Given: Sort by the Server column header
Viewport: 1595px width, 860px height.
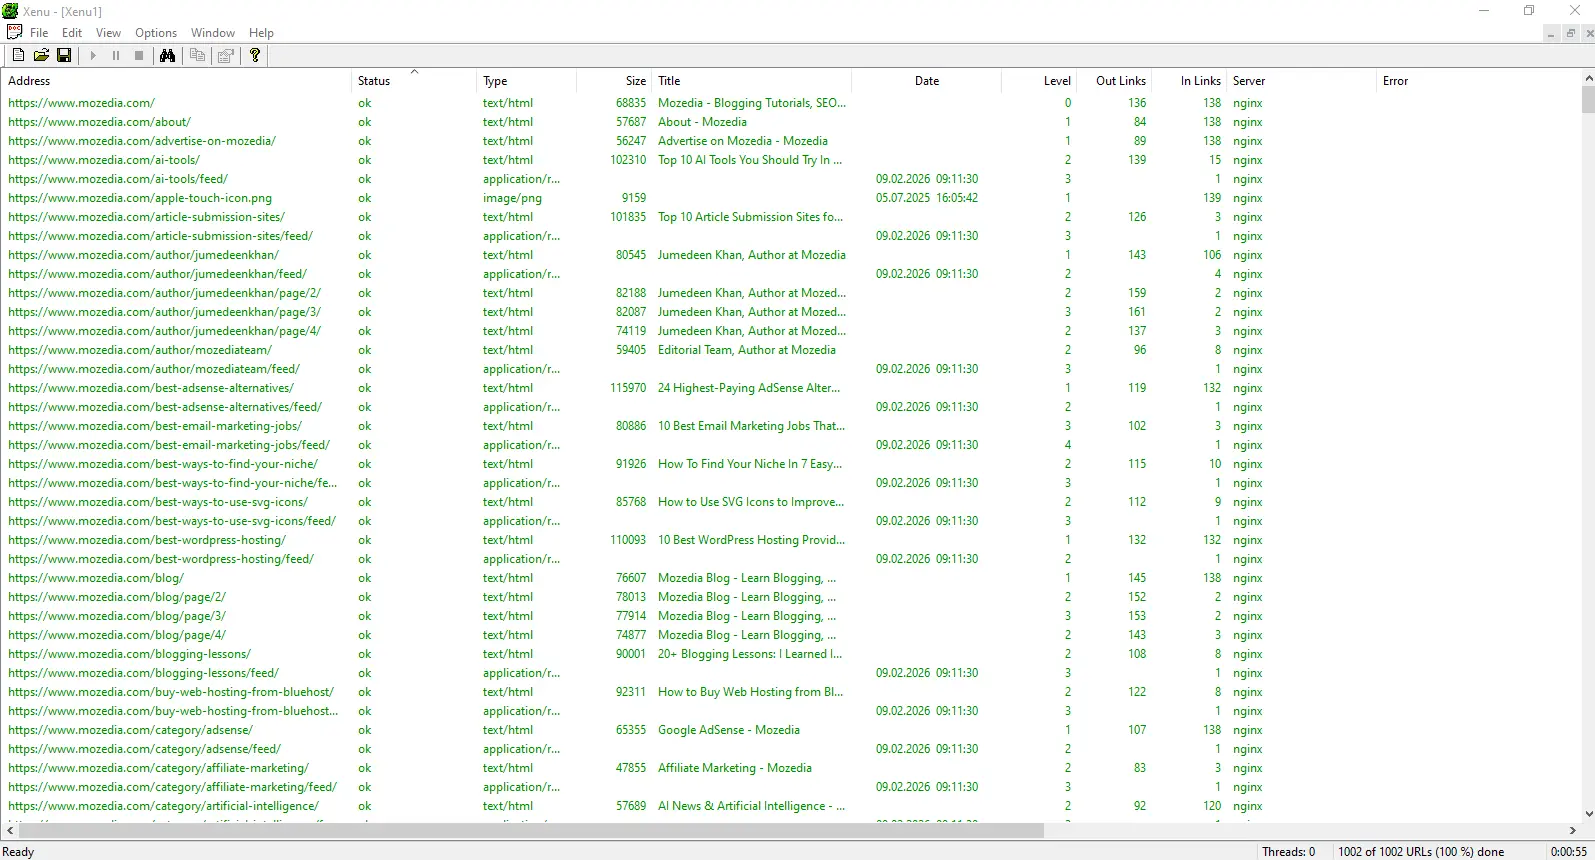Looking at the screenshot, I should pos(1302,81).
